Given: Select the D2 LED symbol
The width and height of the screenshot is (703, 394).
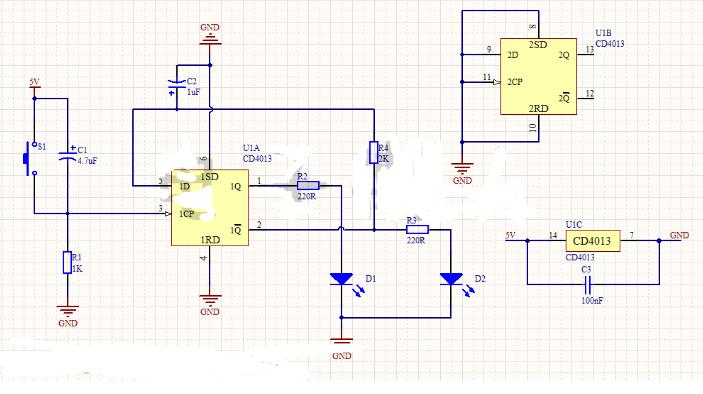Looking at the screenshot, I should (451, 280).
